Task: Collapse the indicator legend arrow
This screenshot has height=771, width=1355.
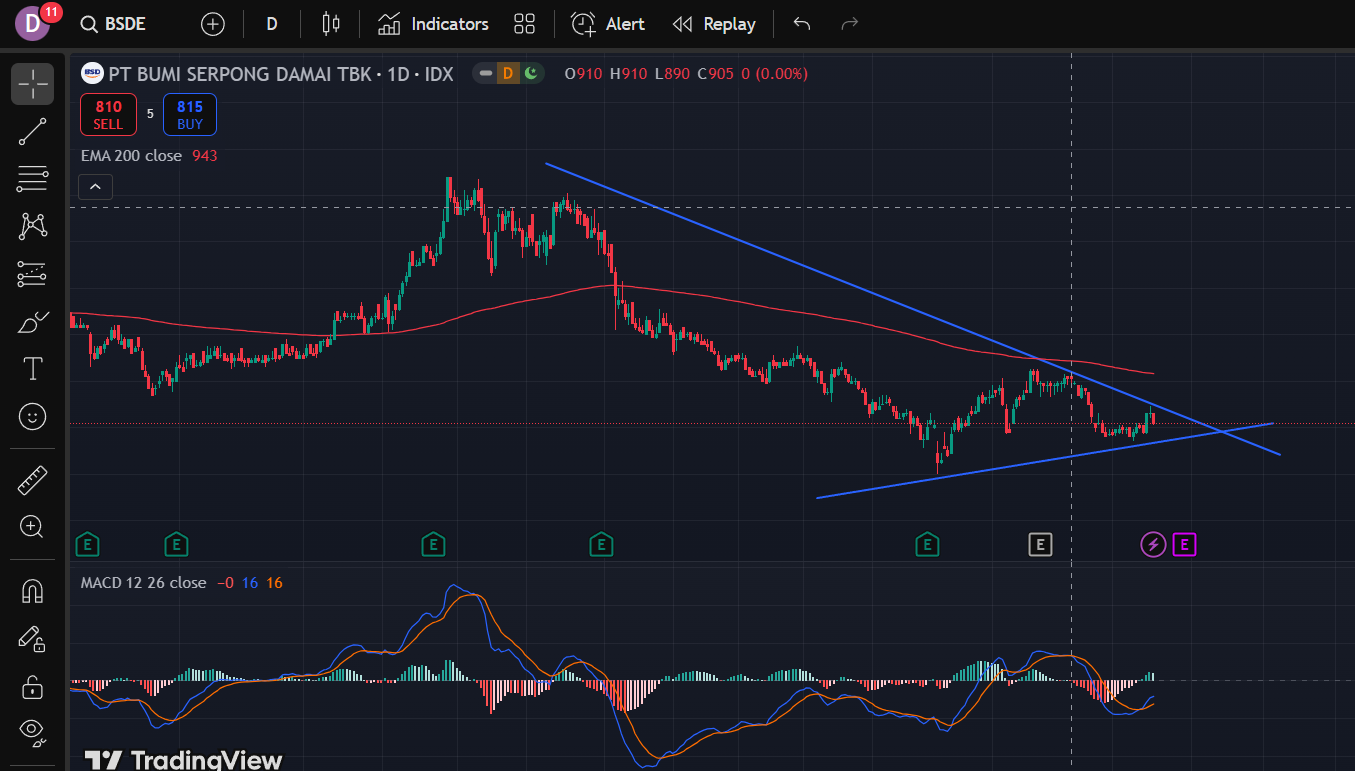Action: pos(96,186)
